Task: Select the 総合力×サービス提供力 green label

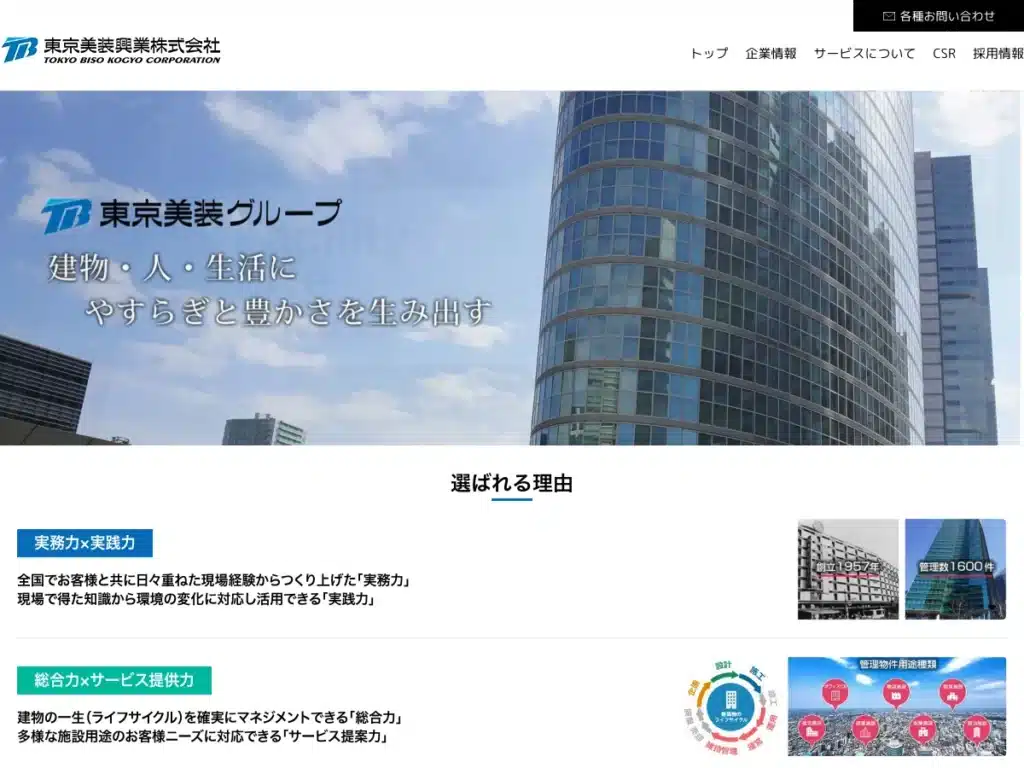Action: 114,680
